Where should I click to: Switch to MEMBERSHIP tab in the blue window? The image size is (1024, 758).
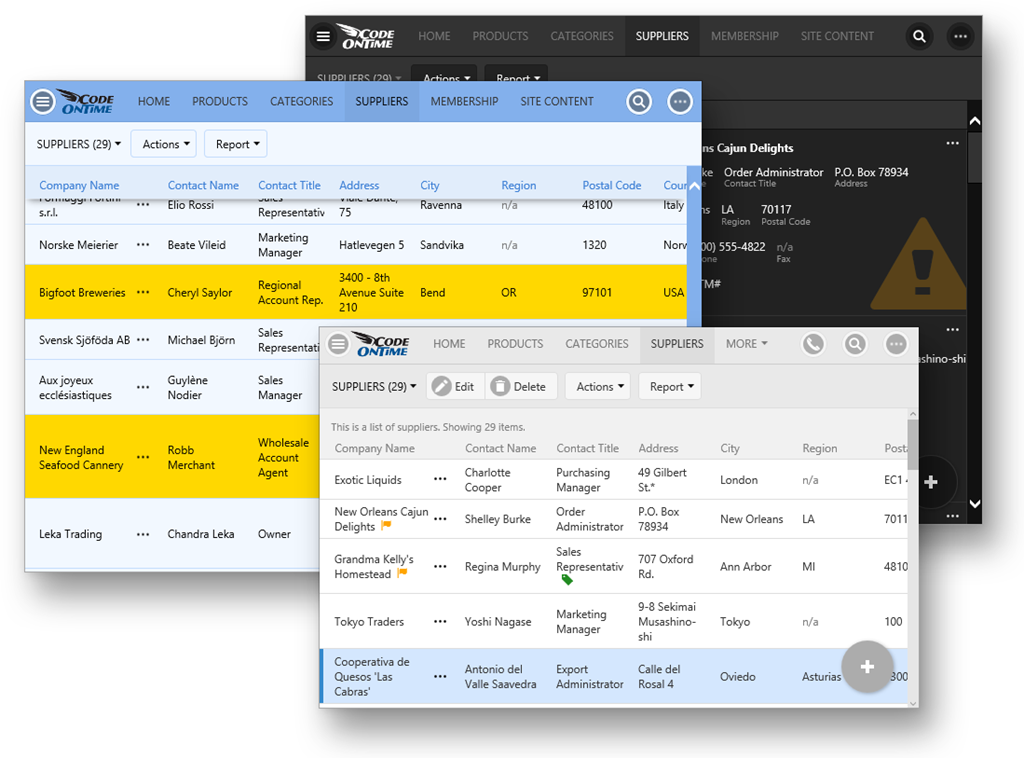click(x=464, y=101)
